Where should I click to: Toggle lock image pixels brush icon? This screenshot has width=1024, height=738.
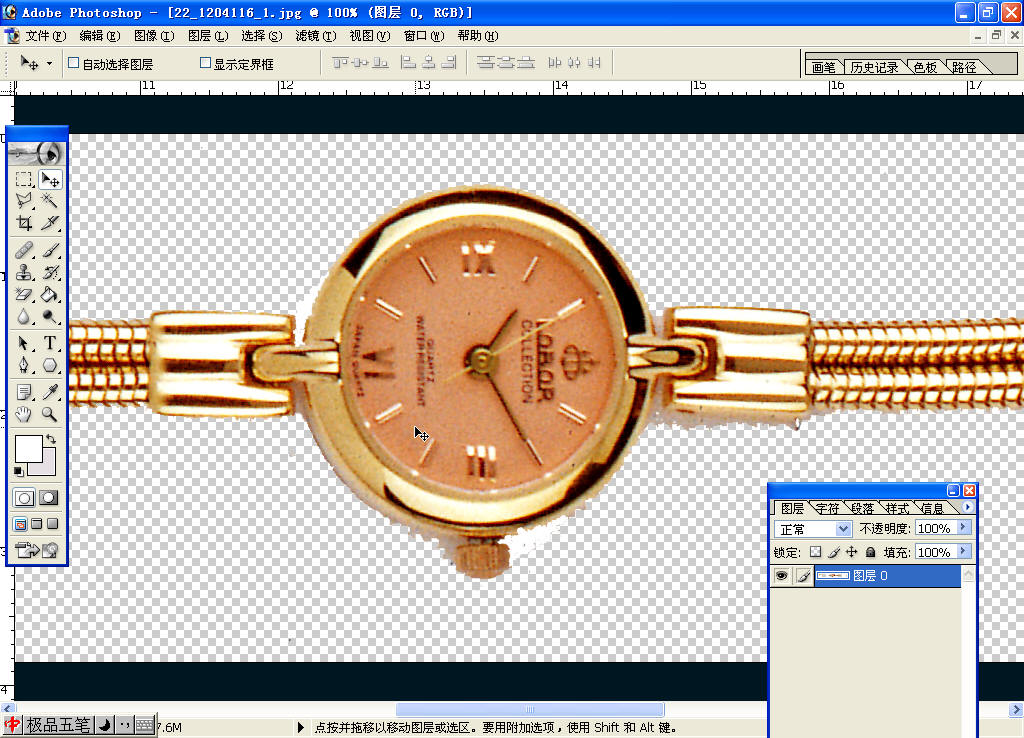833,552
